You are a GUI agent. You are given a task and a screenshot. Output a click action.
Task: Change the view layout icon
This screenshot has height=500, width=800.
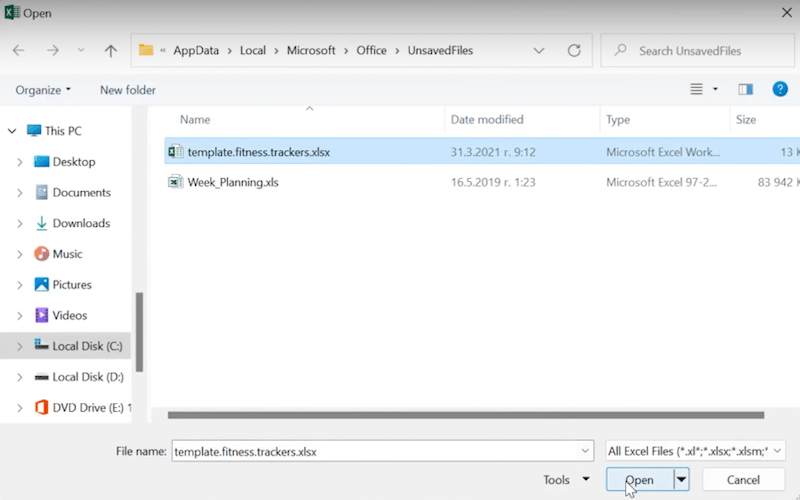coord(696,89)
